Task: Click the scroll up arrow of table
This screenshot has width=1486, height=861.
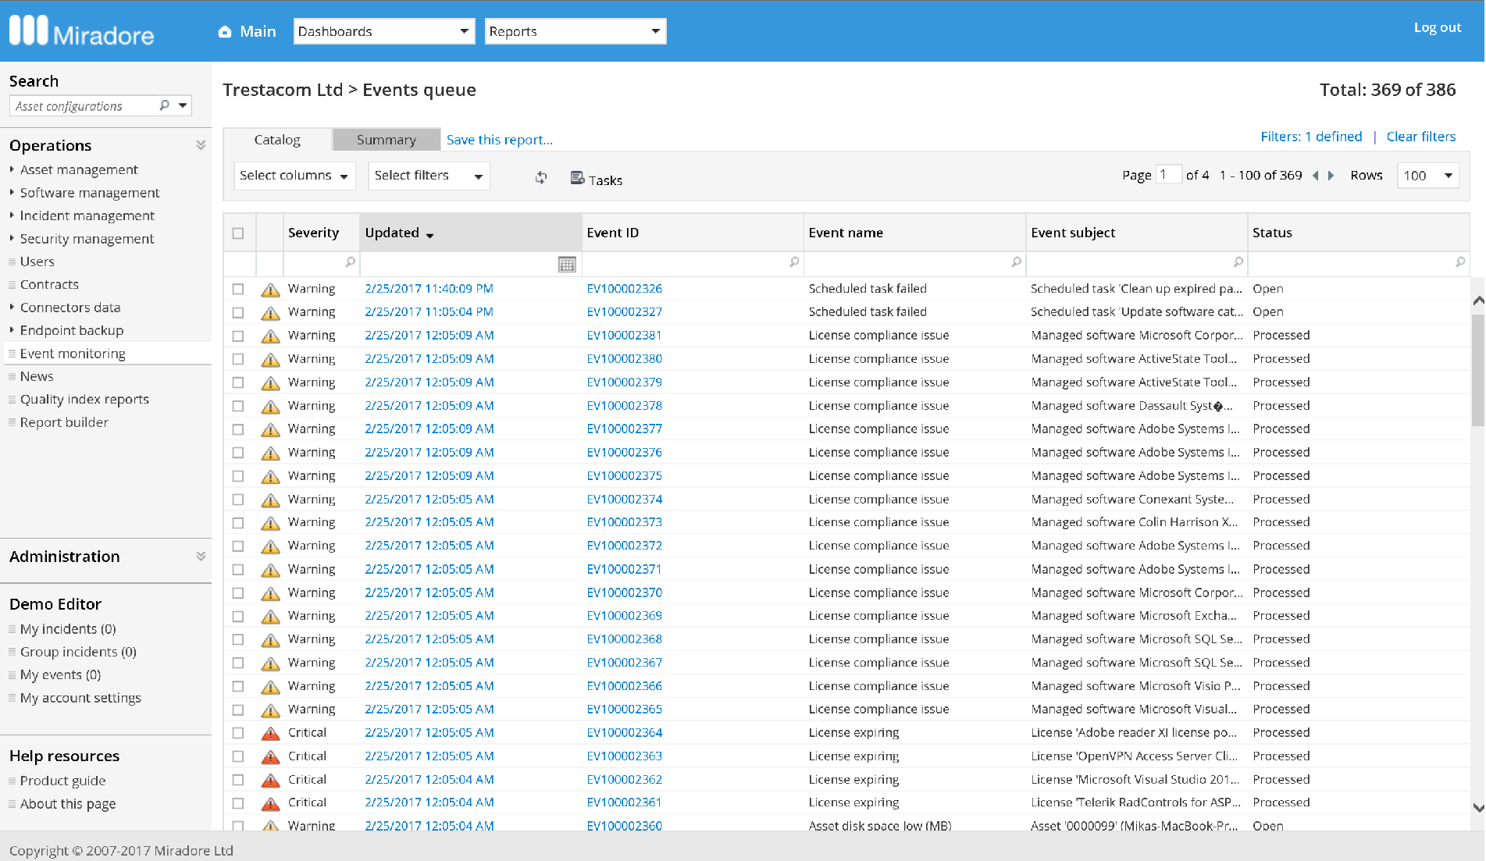Action: point(1478,300)
